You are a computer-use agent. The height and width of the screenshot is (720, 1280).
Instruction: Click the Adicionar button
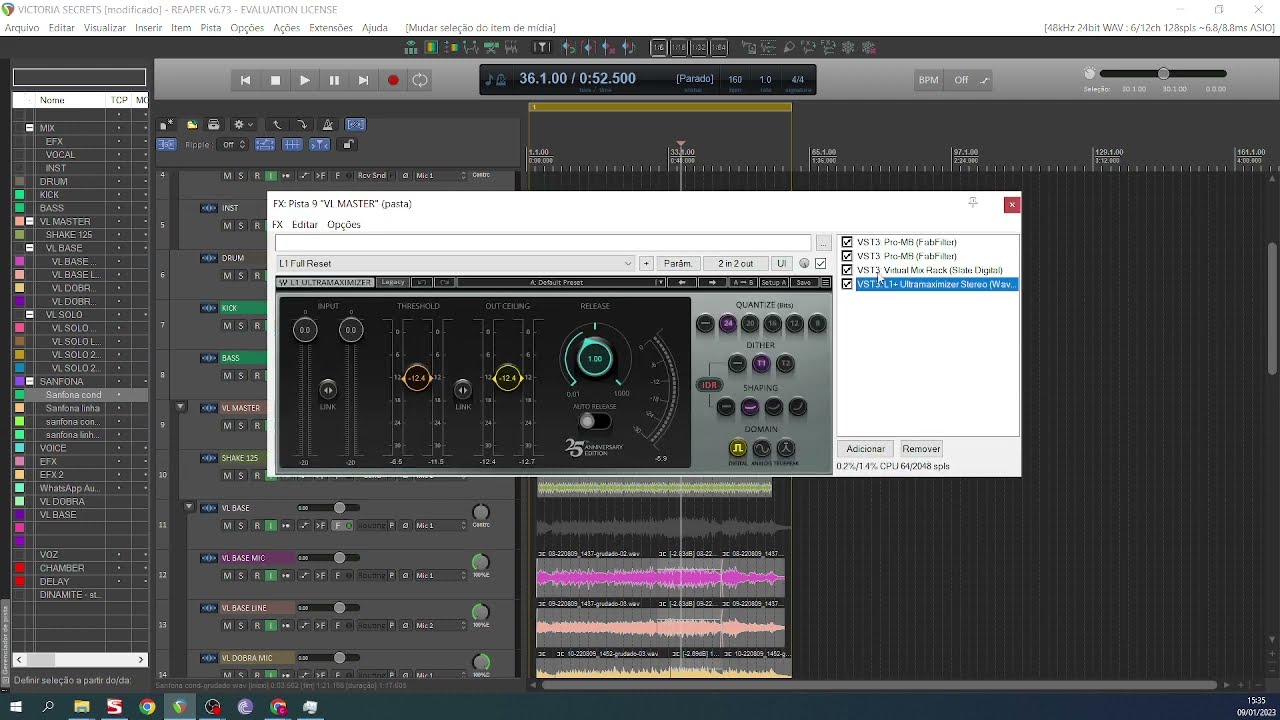click(866, 449)
